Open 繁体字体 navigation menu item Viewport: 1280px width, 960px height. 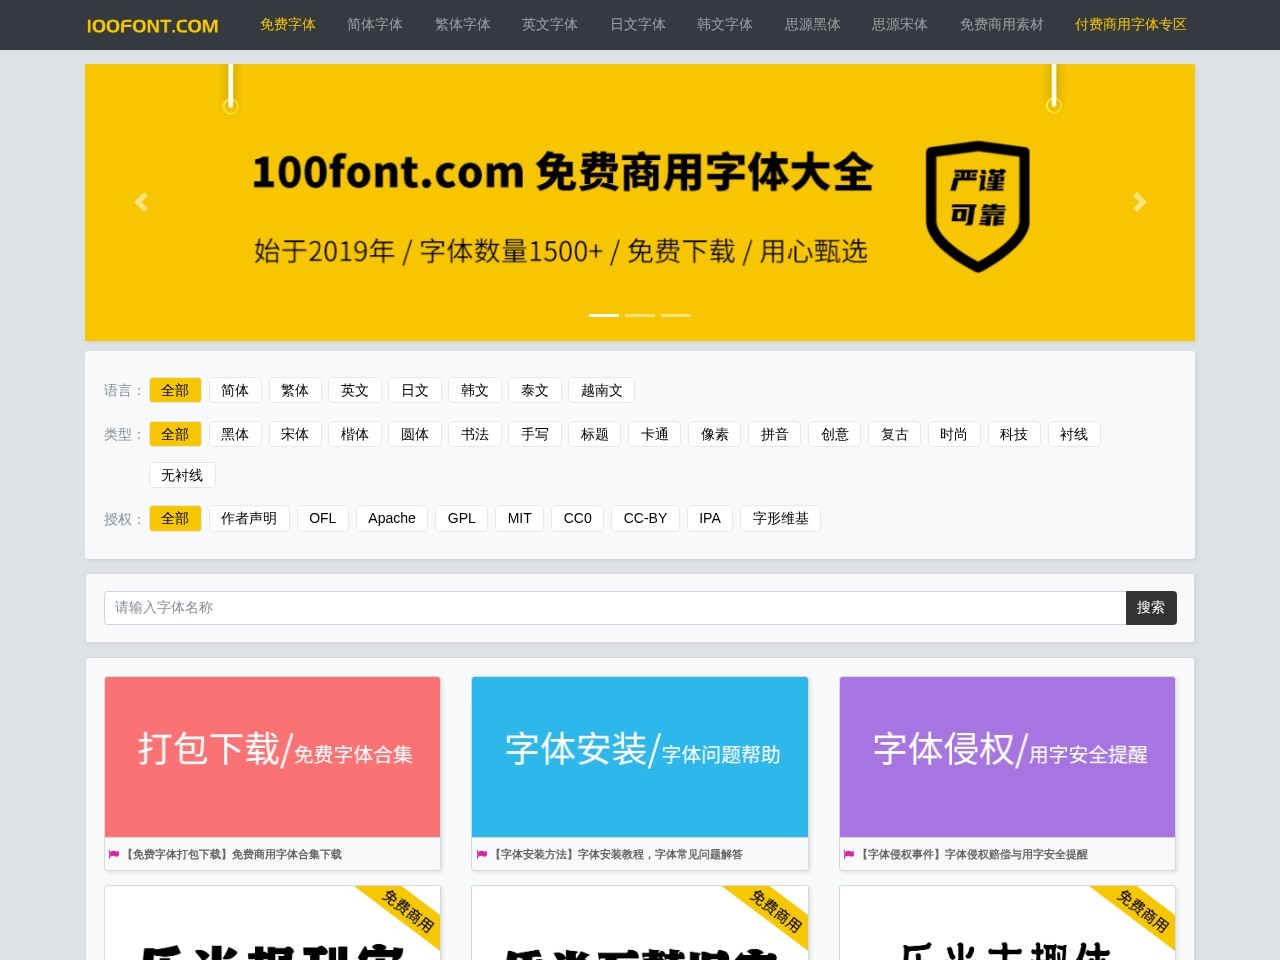pos(463,24)
